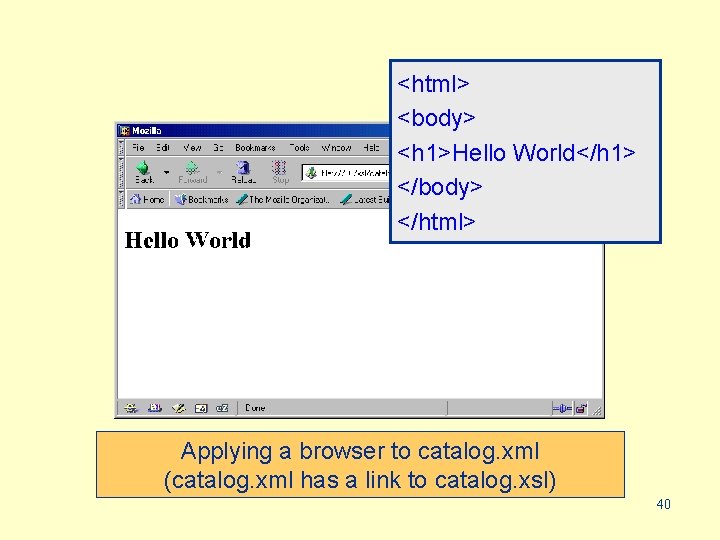The height and width of the screenshot is (540, 720).
Task: Click the closing </body> tag in the code box
Action: 440,187
